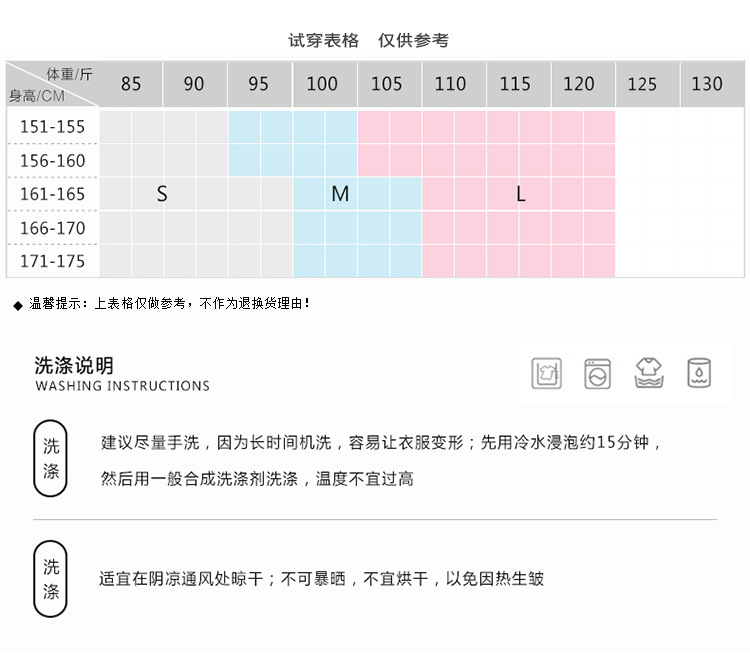Click the 试穿表格 仅供参考 title
The width and height of the screenshot is (750, 660).
(x=369, y=40)
